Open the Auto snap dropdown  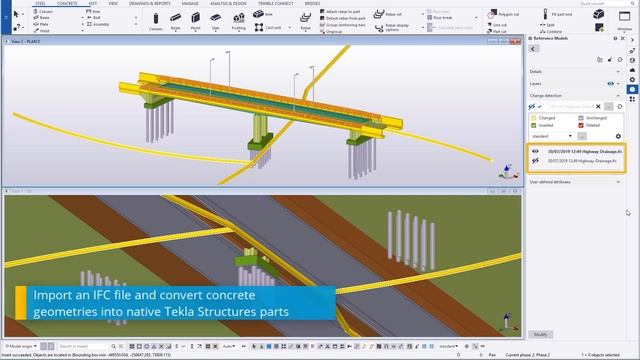tap(229, 346)
